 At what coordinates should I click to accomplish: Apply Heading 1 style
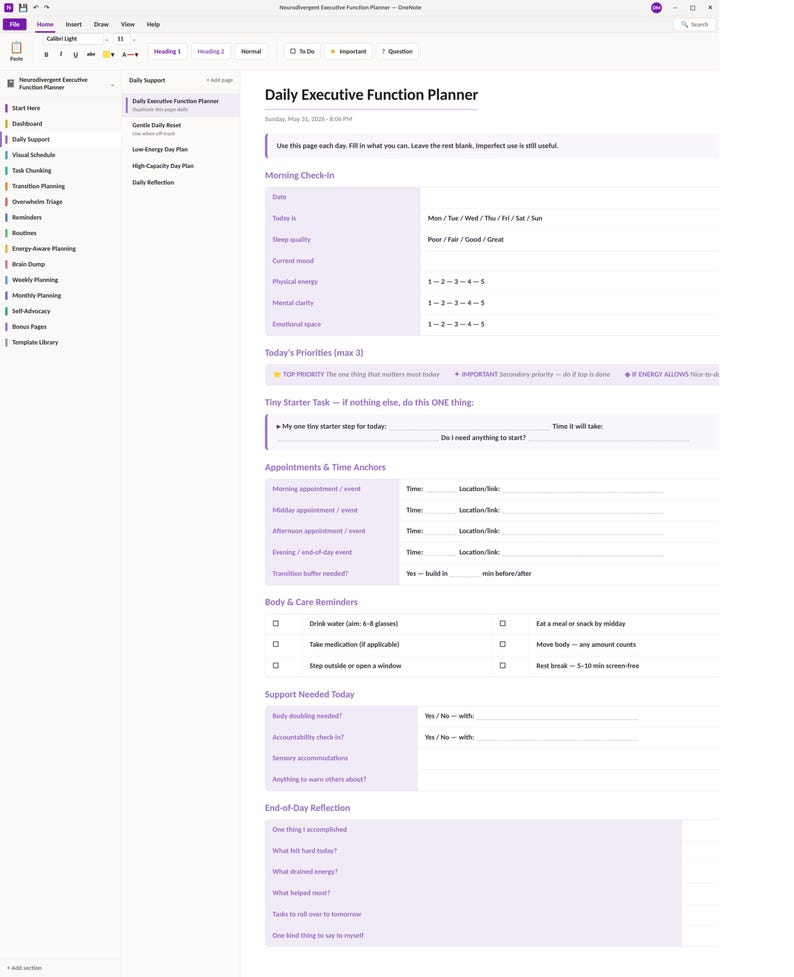coord(167,52)
